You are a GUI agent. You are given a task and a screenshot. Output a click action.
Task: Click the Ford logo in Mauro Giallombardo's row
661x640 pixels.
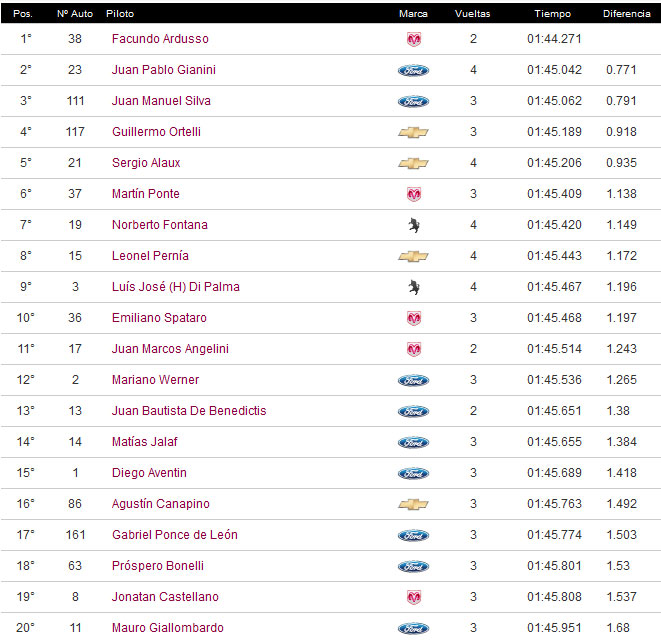(413, 628)
